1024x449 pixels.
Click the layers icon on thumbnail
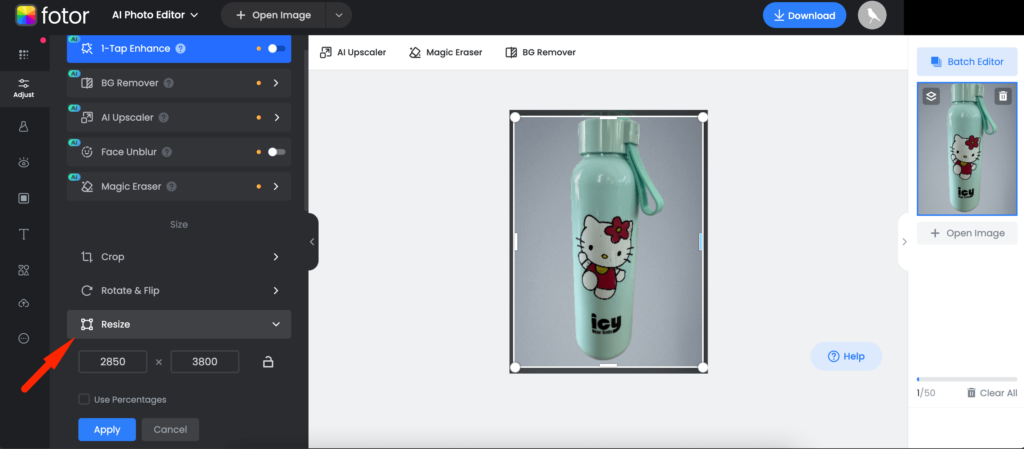tap(931, 96)
